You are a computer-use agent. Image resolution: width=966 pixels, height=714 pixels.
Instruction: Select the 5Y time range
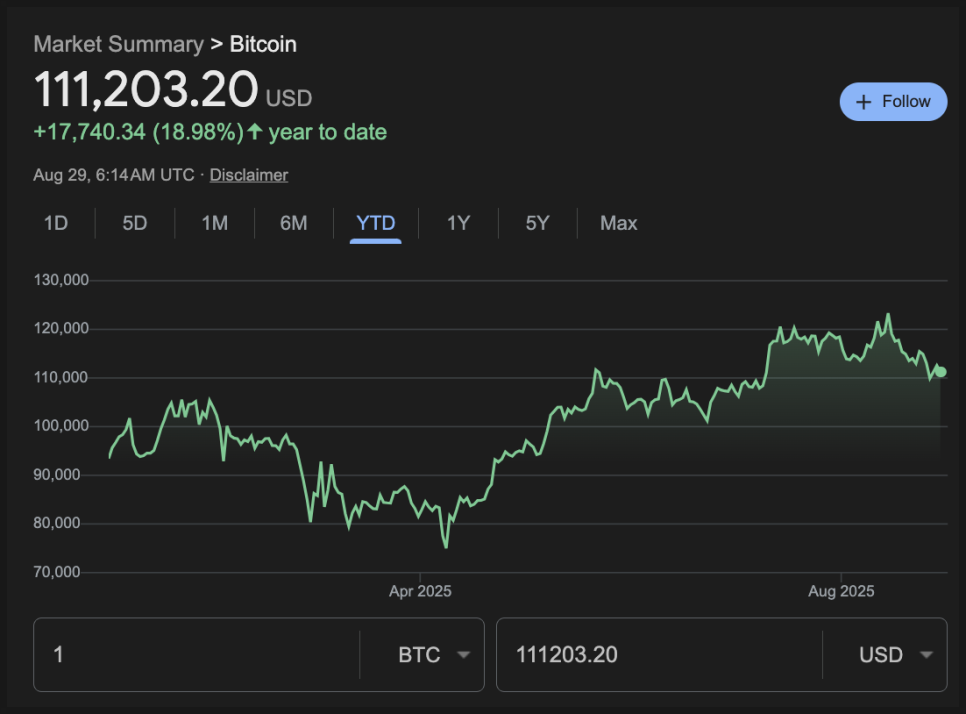click(x=537, y=223)
